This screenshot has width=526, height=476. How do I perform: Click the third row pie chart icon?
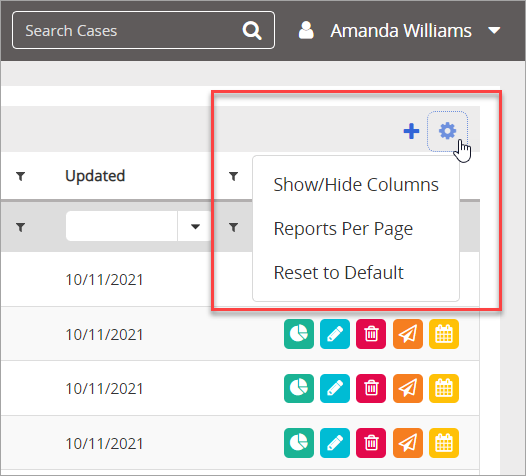[299, 388]
